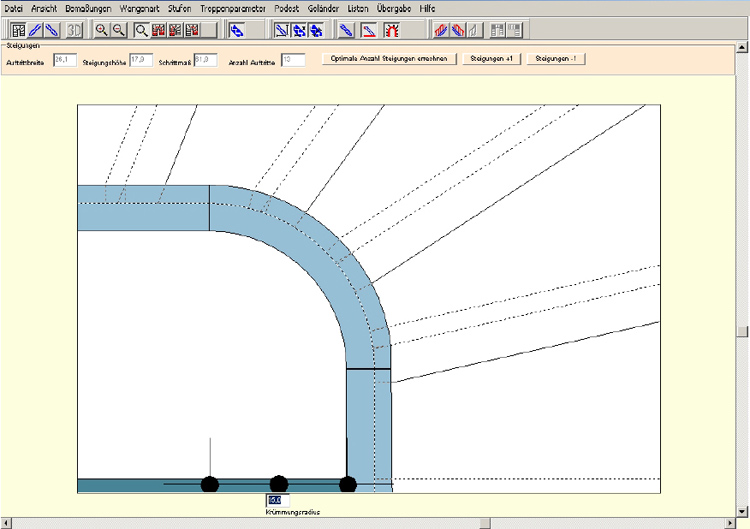Viewport: 750px width, 529px height.
Task: Click the standalone blue arrows icon
Action: [238, 30]
